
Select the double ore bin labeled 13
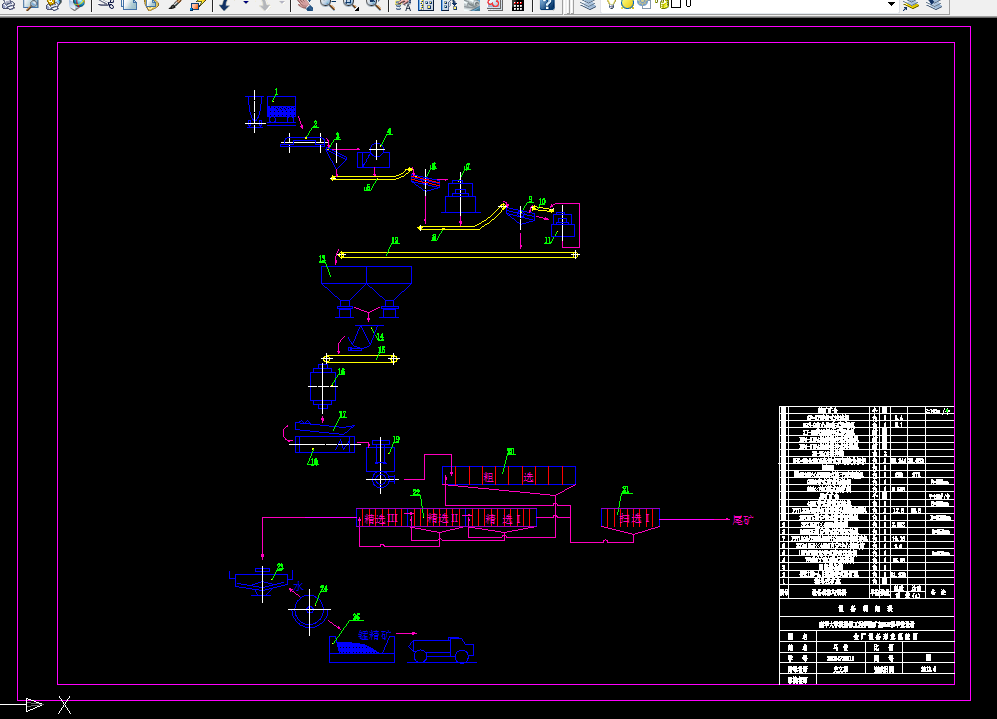(366, 291)
